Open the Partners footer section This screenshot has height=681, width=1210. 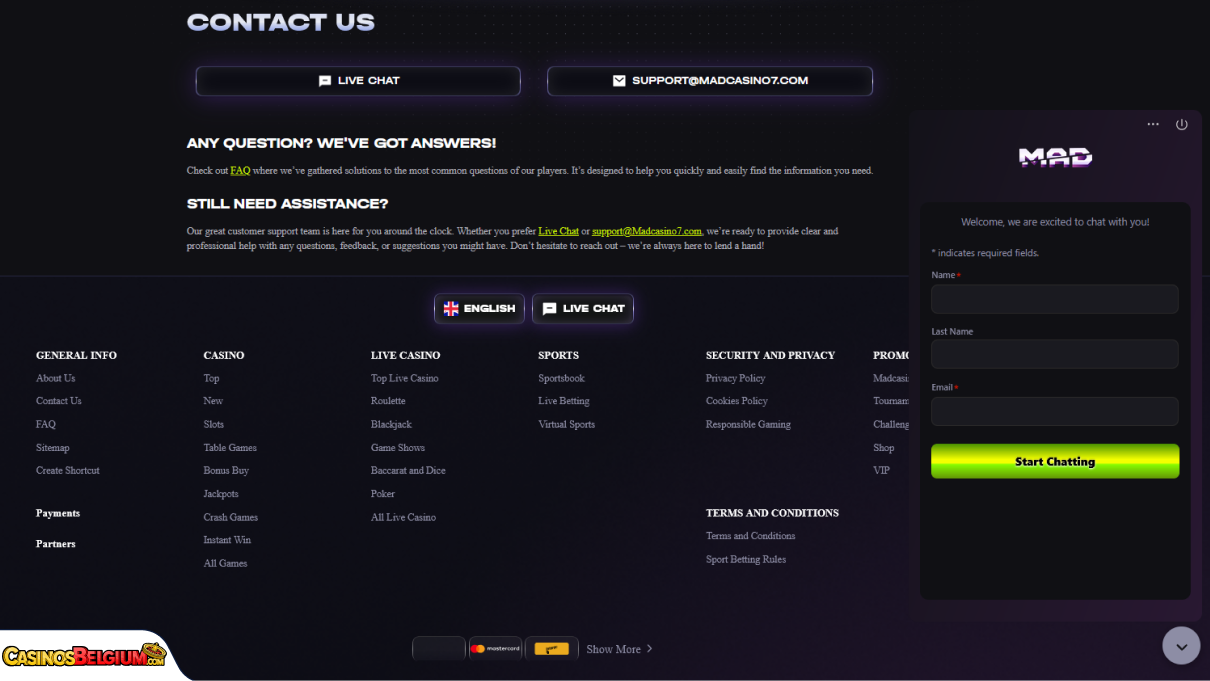(x=56, y=544)
